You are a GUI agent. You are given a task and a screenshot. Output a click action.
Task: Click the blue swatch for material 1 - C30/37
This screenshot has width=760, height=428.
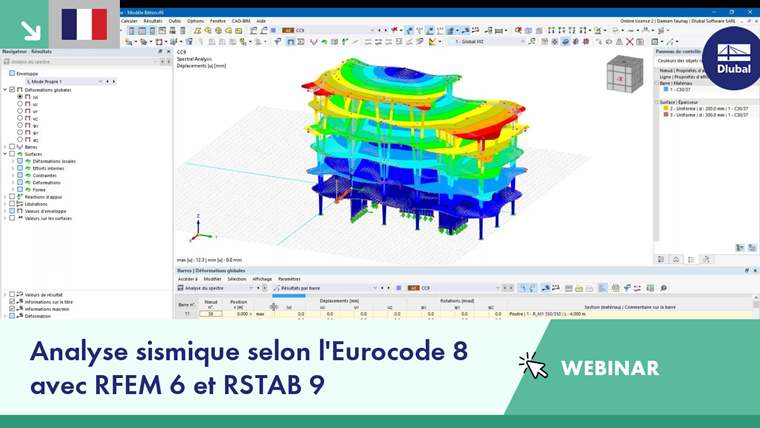(666, 90)
